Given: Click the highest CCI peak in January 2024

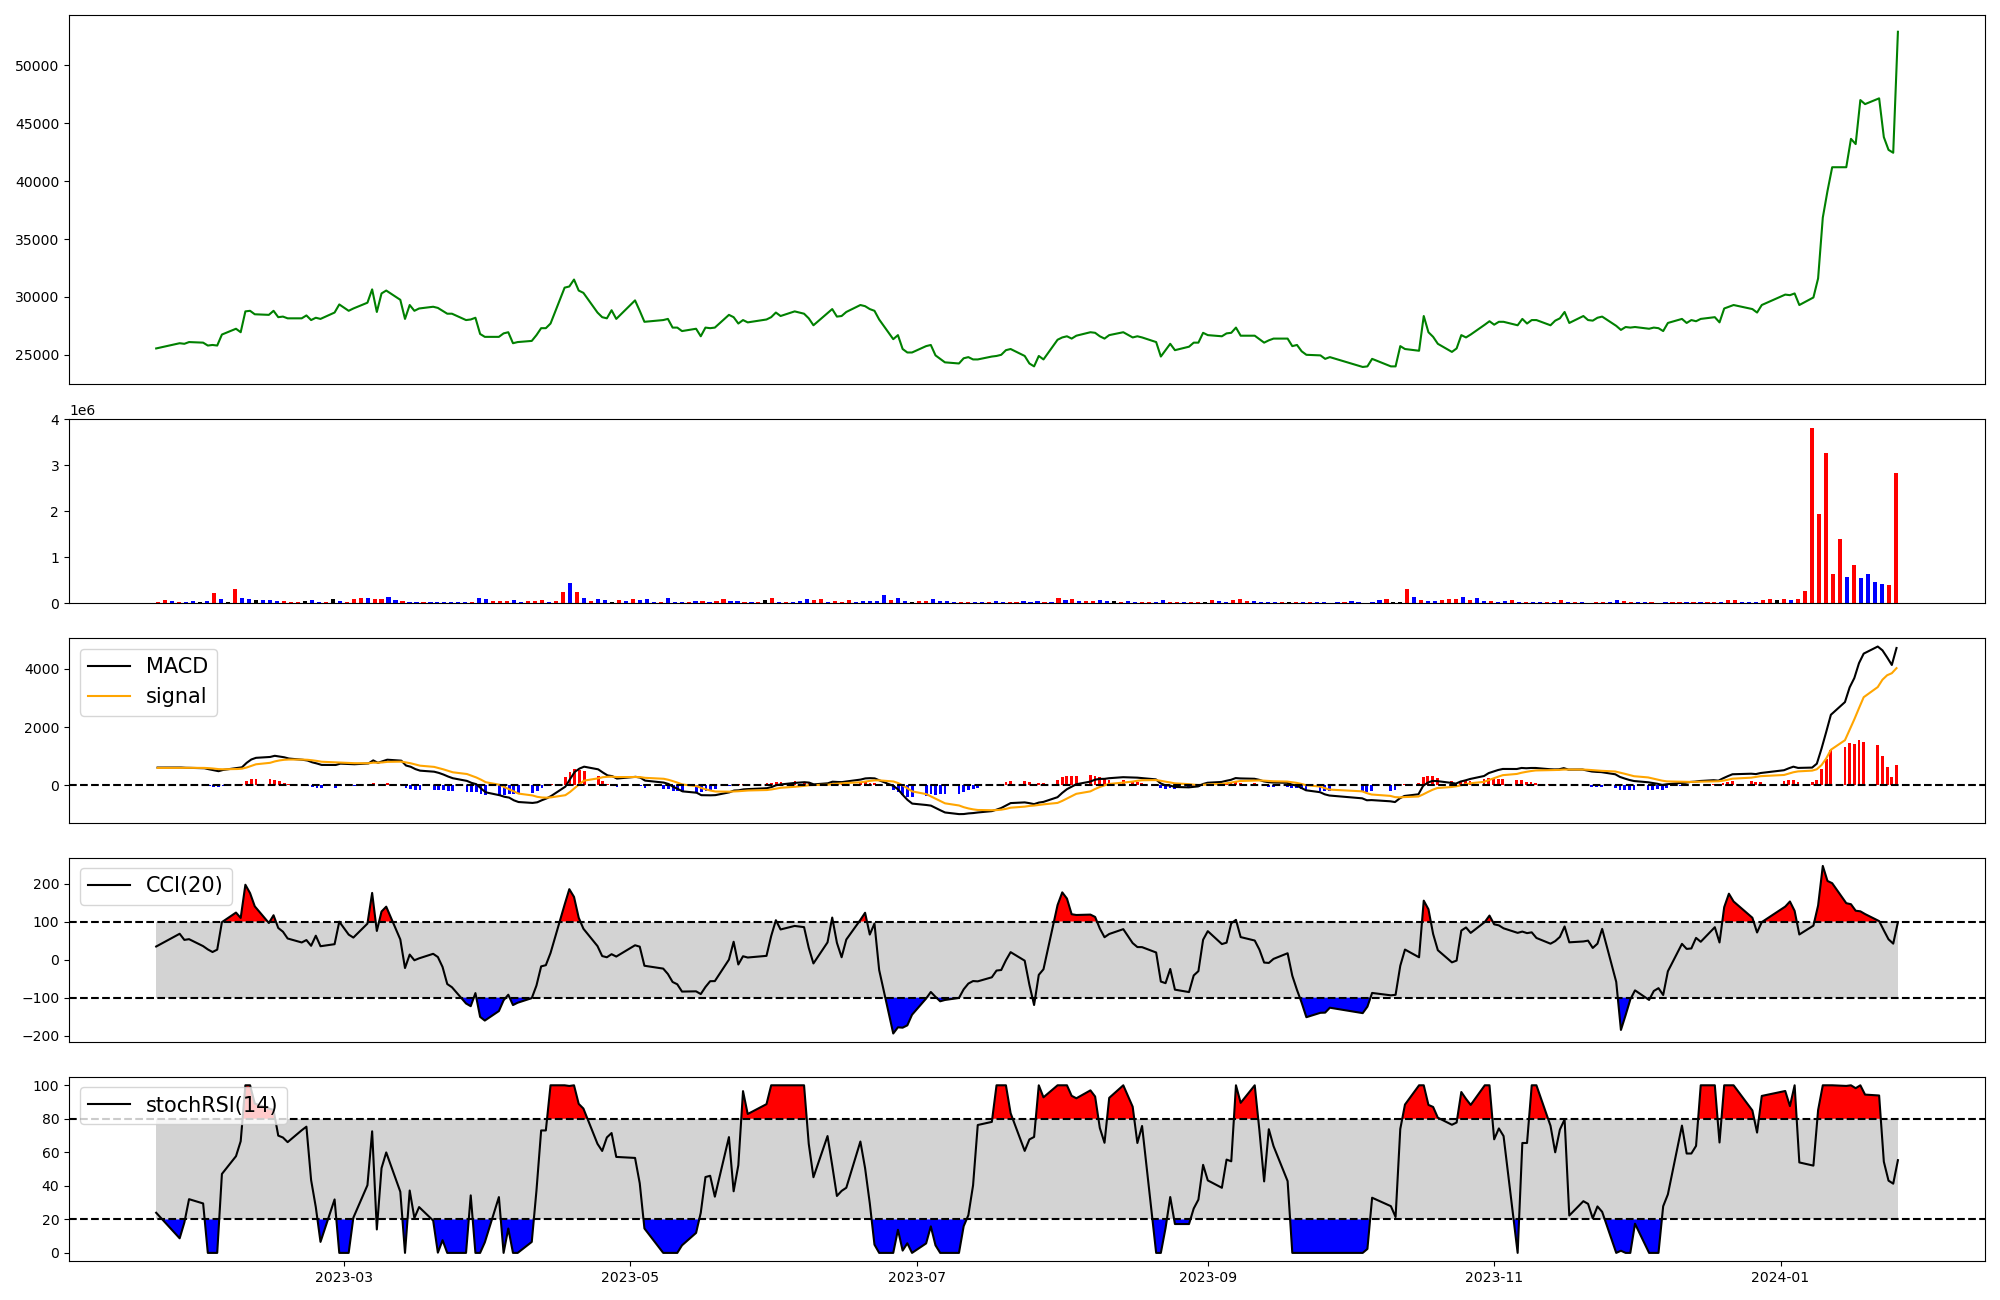Looking at the screenshot, I should [1822, 867].
